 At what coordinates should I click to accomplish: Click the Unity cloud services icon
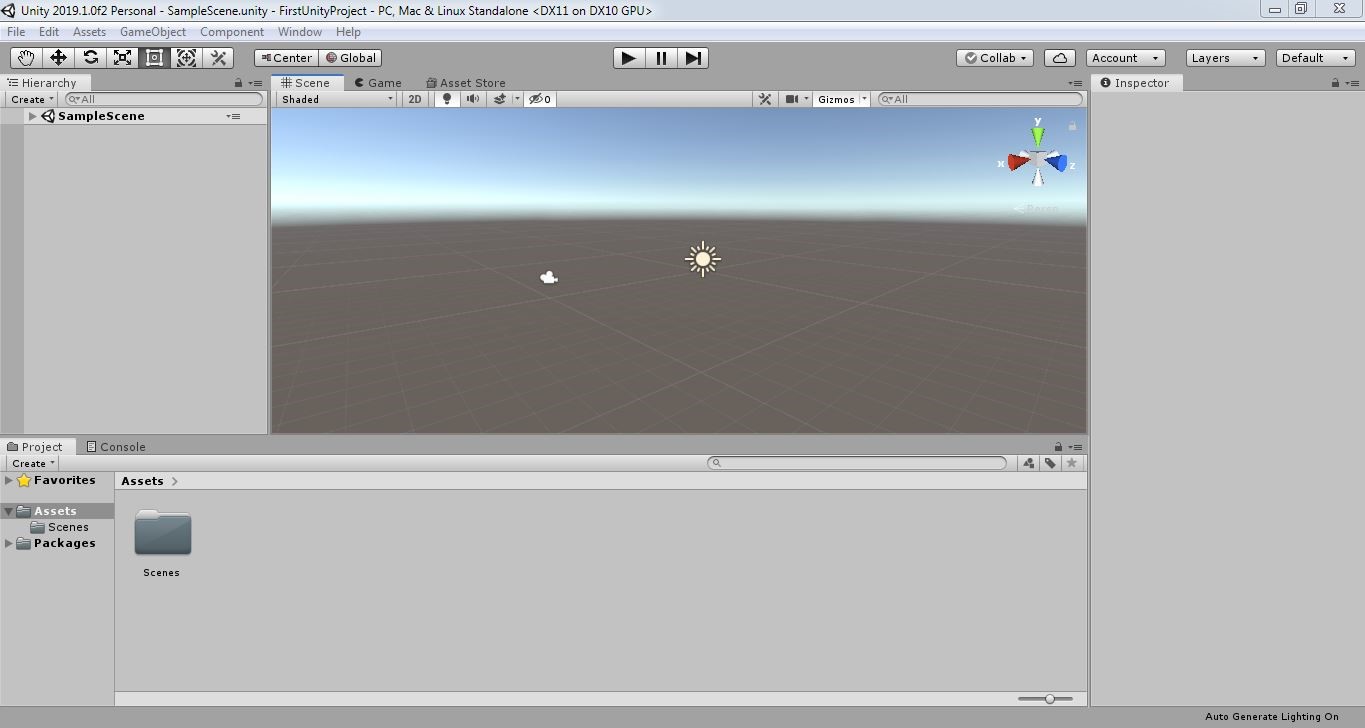pyautogui.click(x=1059, y=57)
